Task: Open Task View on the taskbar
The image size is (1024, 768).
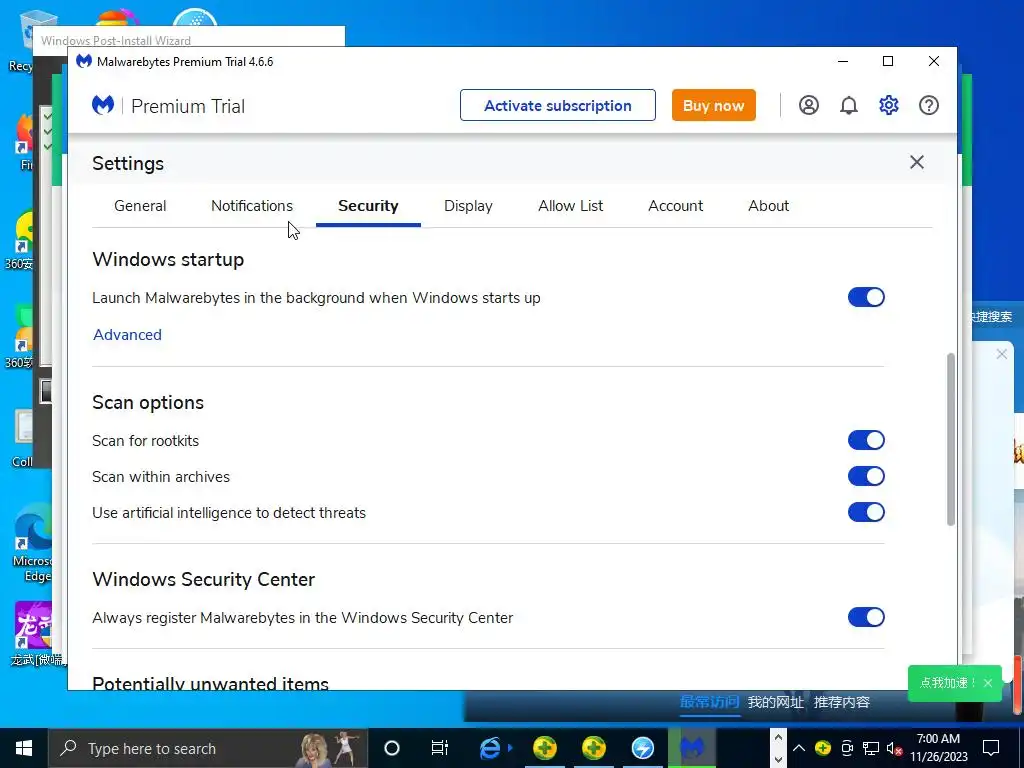Action: point(440,748)
